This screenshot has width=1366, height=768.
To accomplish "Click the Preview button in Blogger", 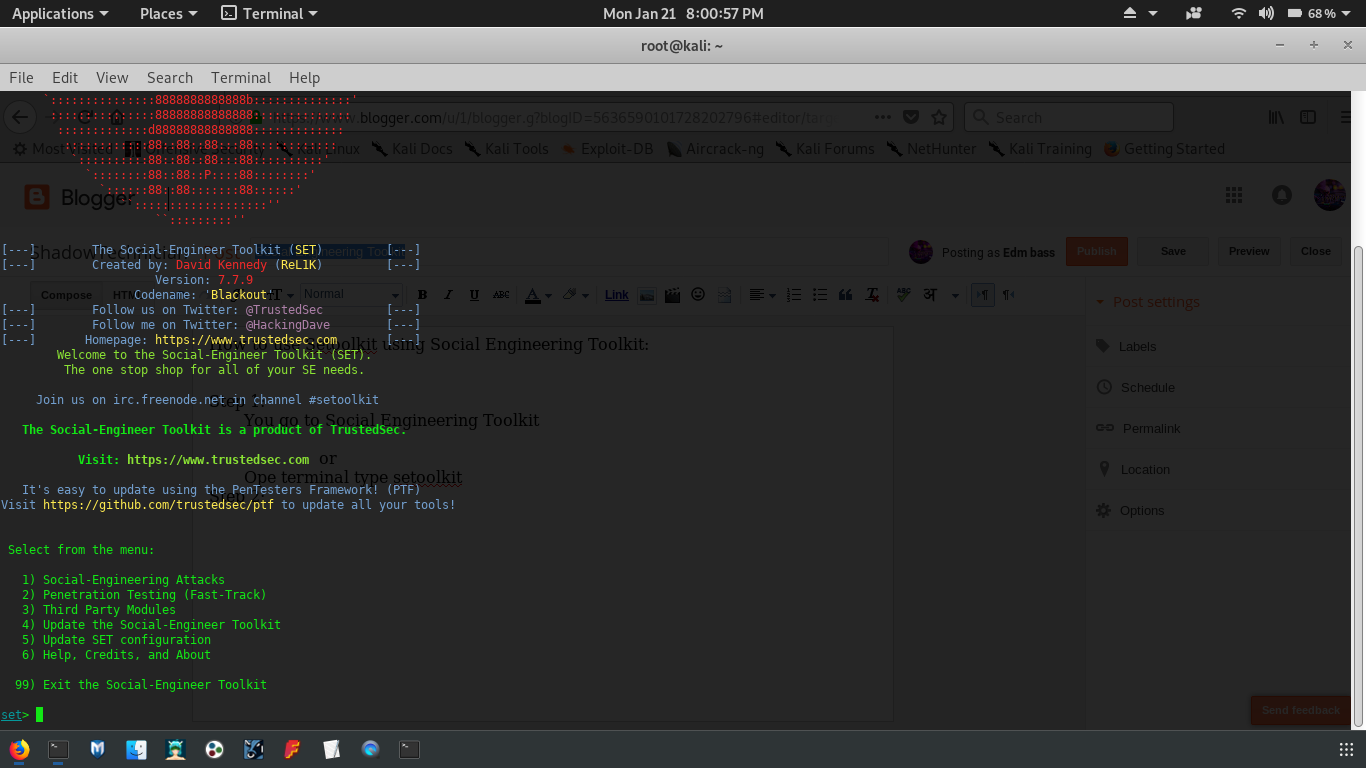I will tap(1249, 251).
